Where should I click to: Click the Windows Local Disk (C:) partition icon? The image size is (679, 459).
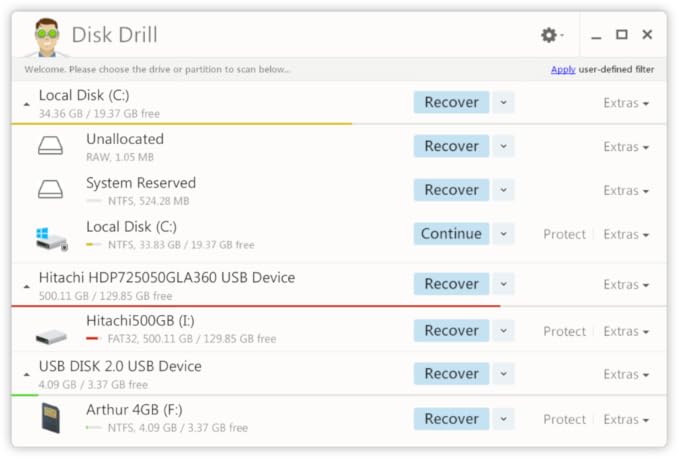pos(50,236)
